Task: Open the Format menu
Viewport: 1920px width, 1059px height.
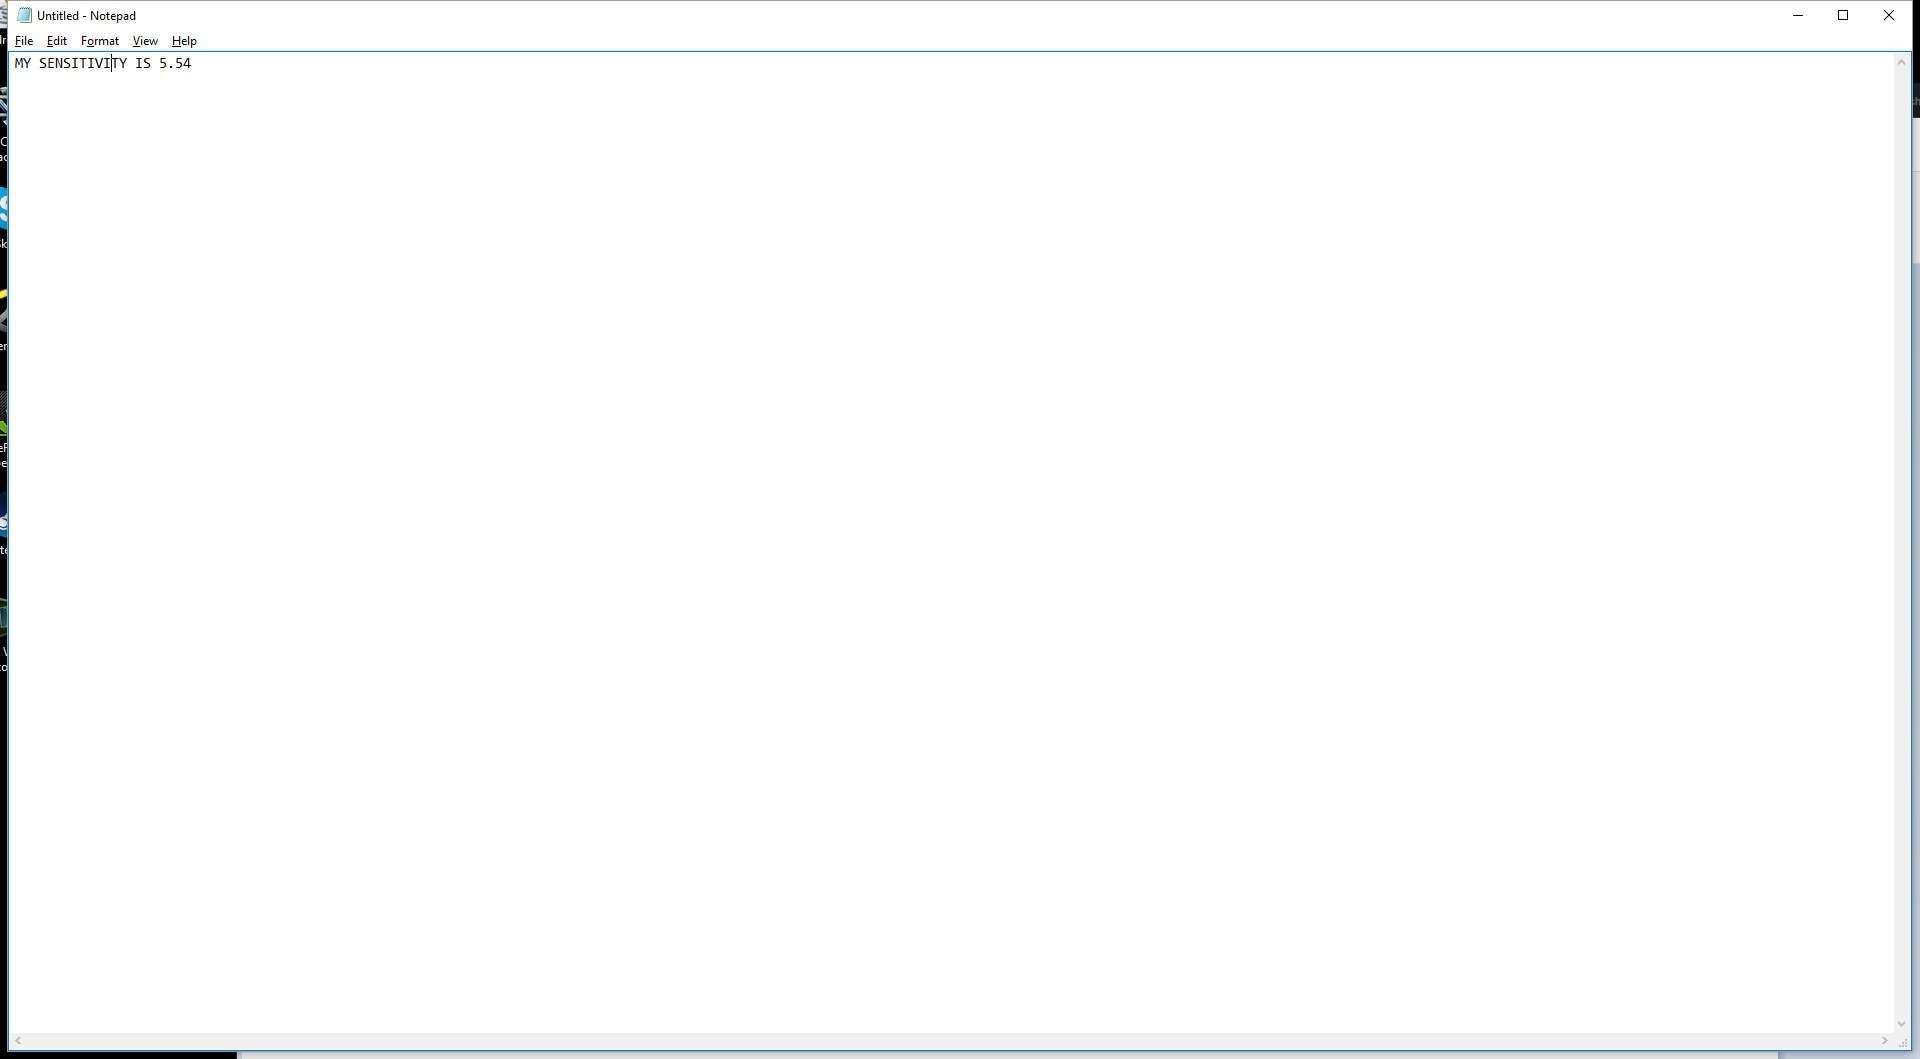Action: pyautogui.click(x=100, y=41)
